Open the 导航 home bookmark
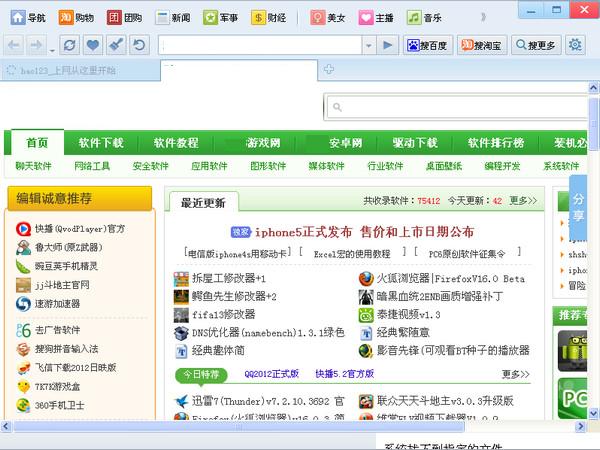Image resolution: width=600 pixels, height=450 pixels. [28, 18]
